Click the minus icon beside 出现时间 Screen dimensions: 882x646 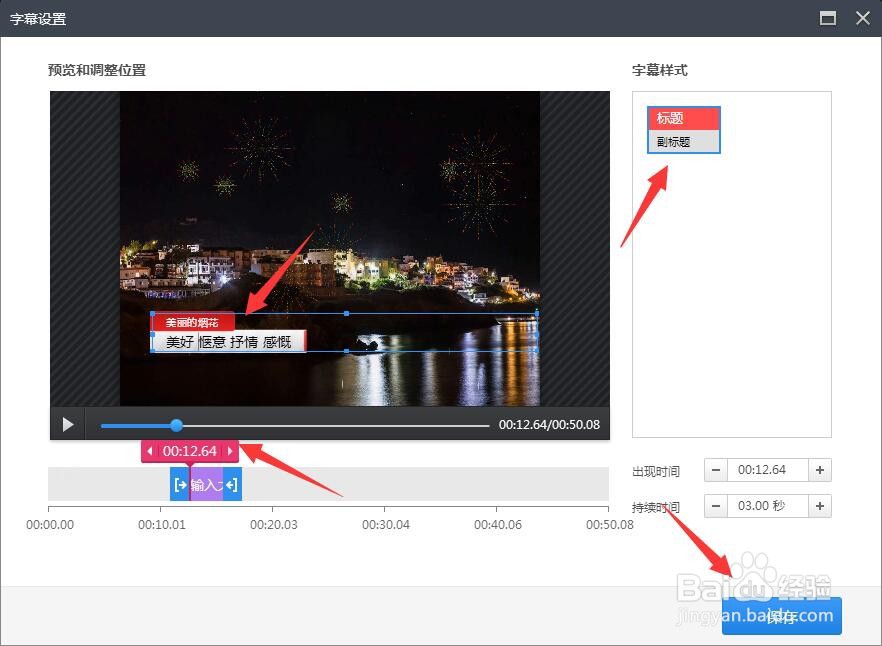click(715, 469)
